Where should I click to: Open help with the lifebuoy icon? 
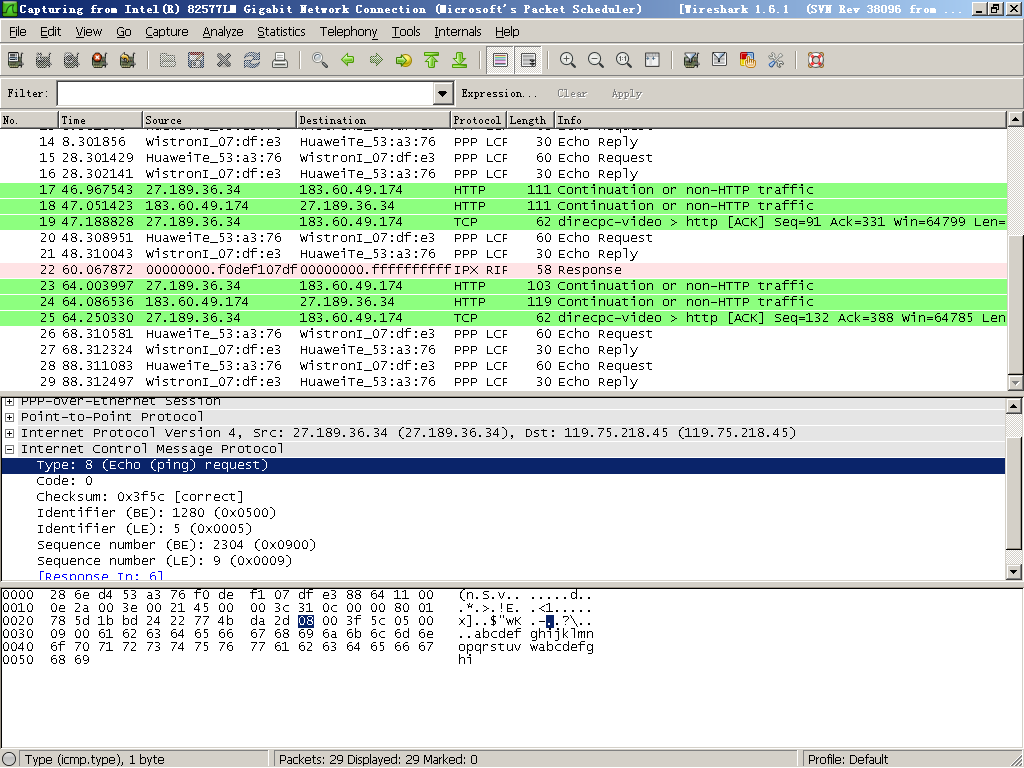tap(816, 61)
